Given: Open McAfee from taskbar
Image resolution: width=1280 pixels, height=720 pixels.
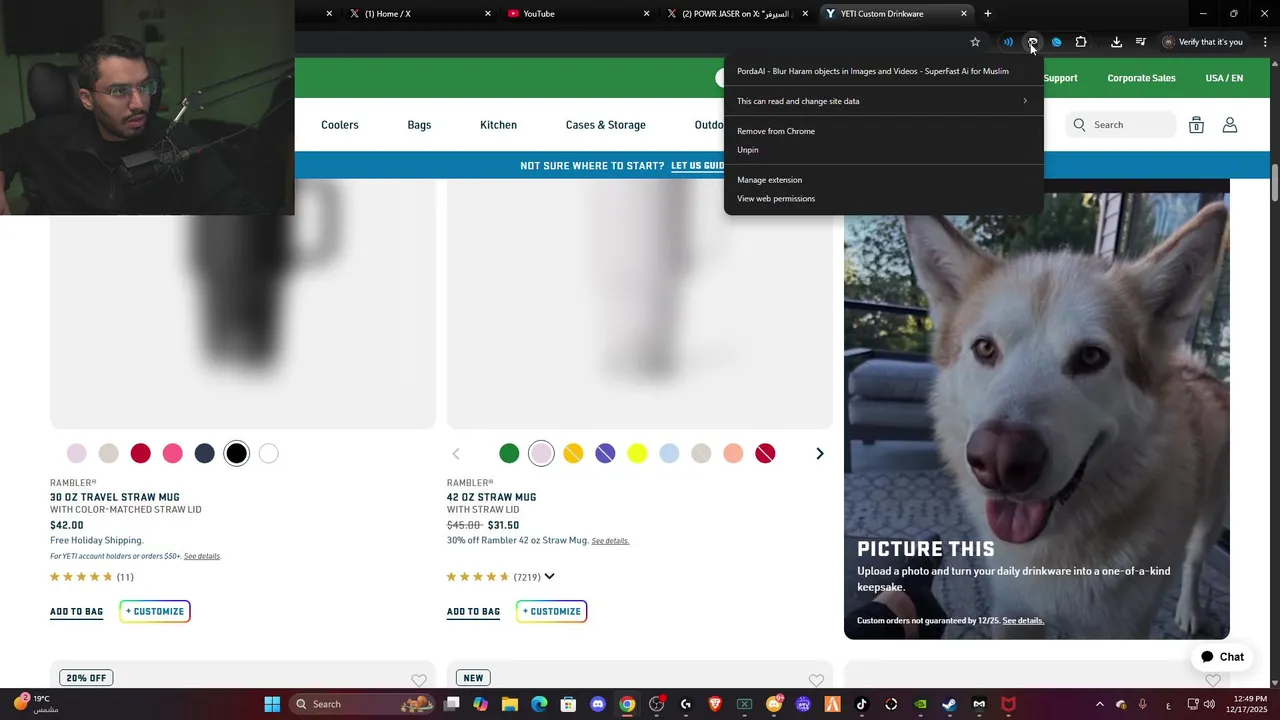Looking at the screenshot, I should (x=1008, y=704).
